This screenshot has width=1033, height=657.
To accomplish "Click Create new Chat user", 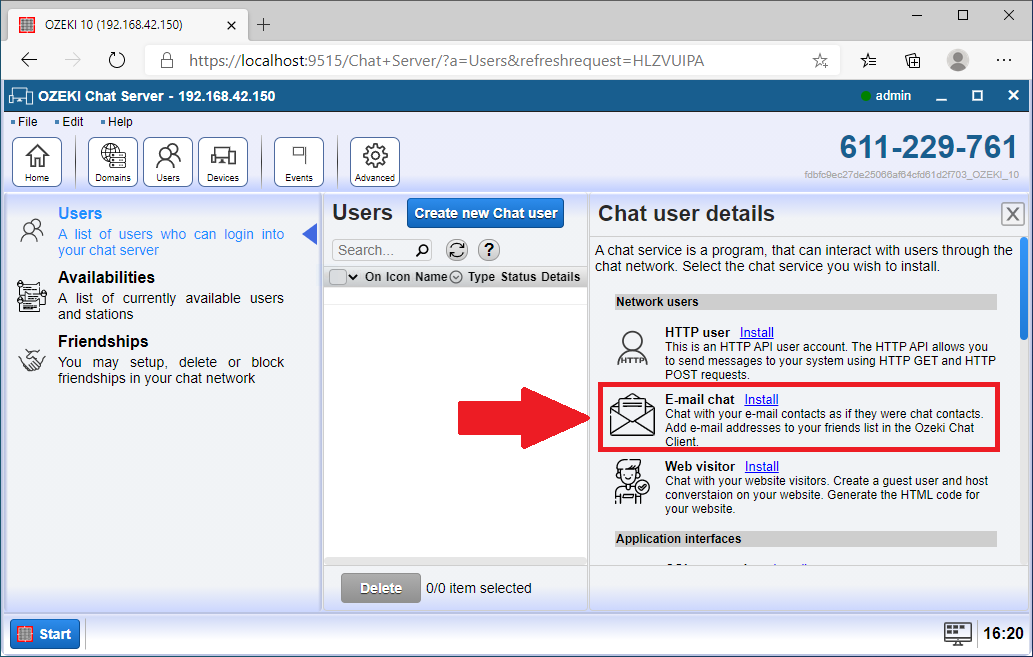I will coord(485,213).
